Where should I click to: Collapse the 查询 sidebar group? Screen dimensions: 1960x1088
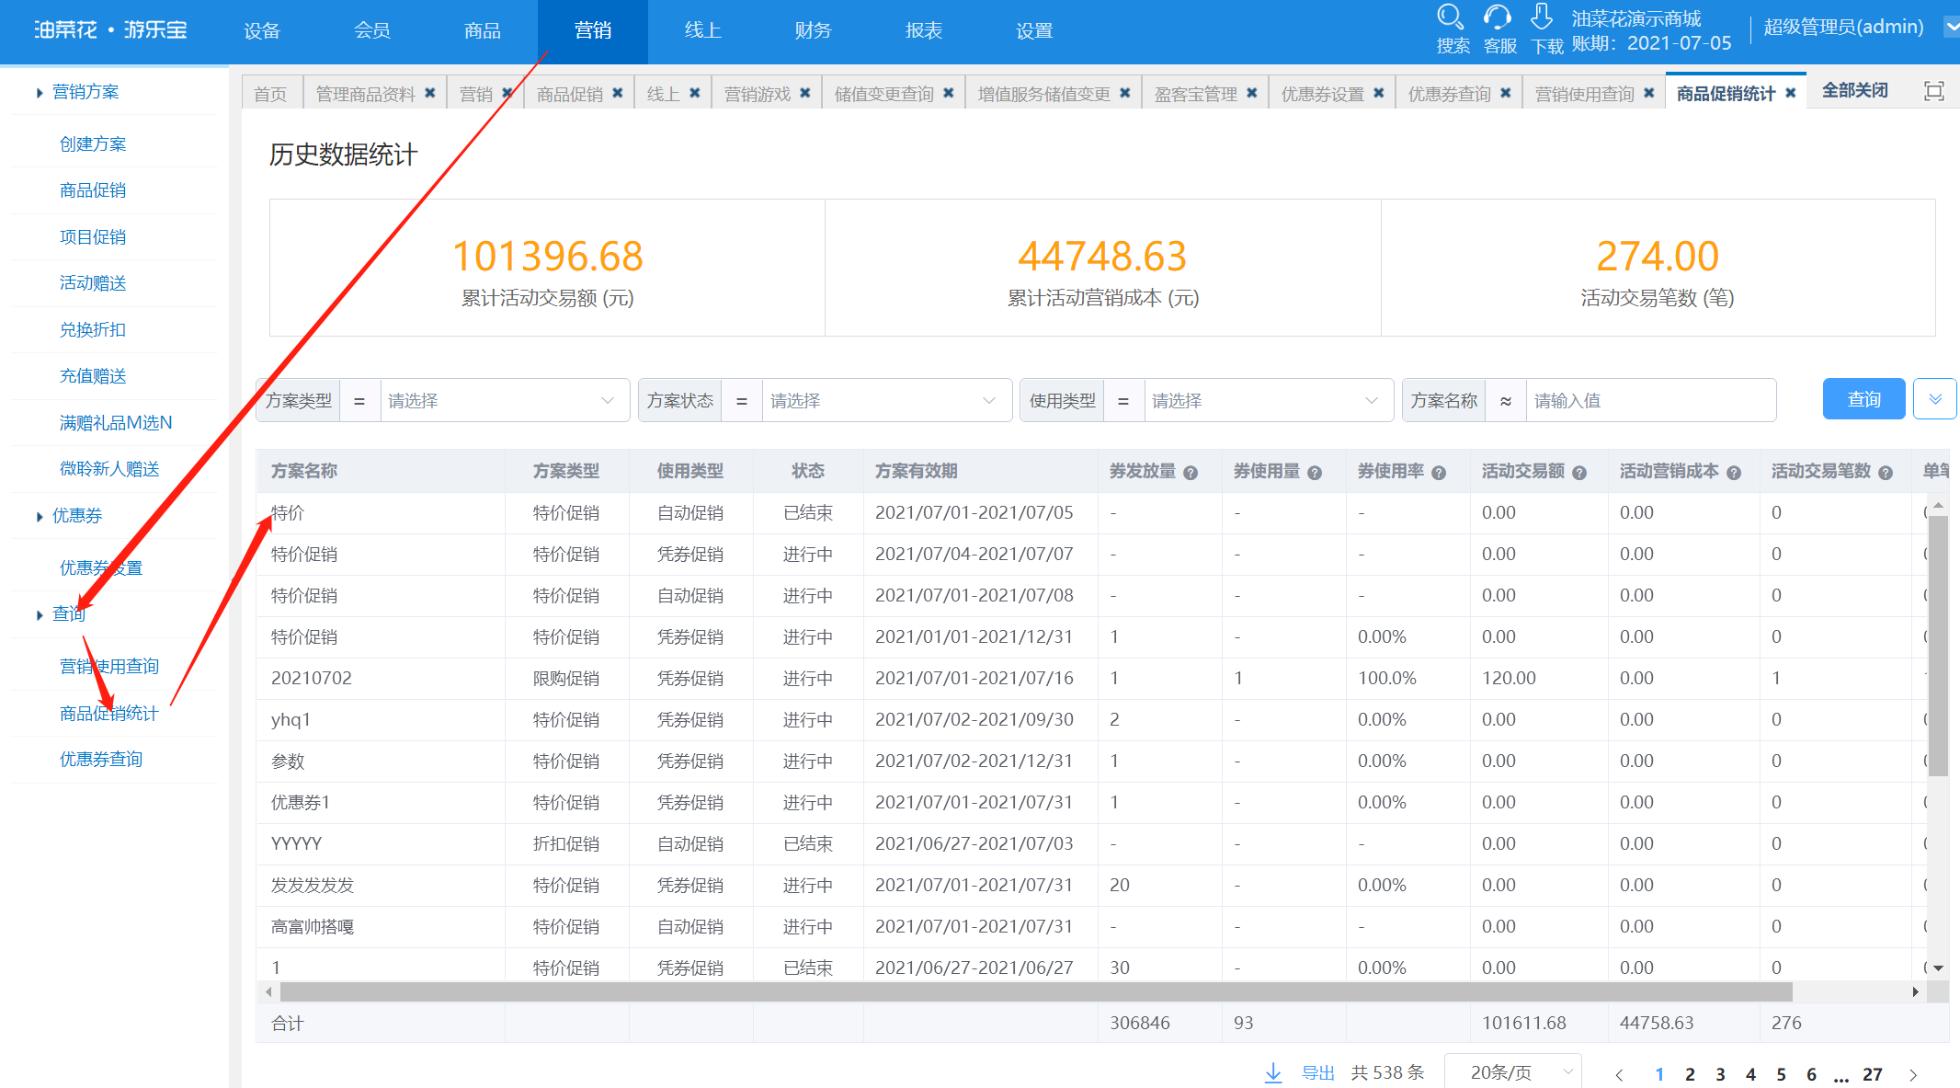click(40, 615)
